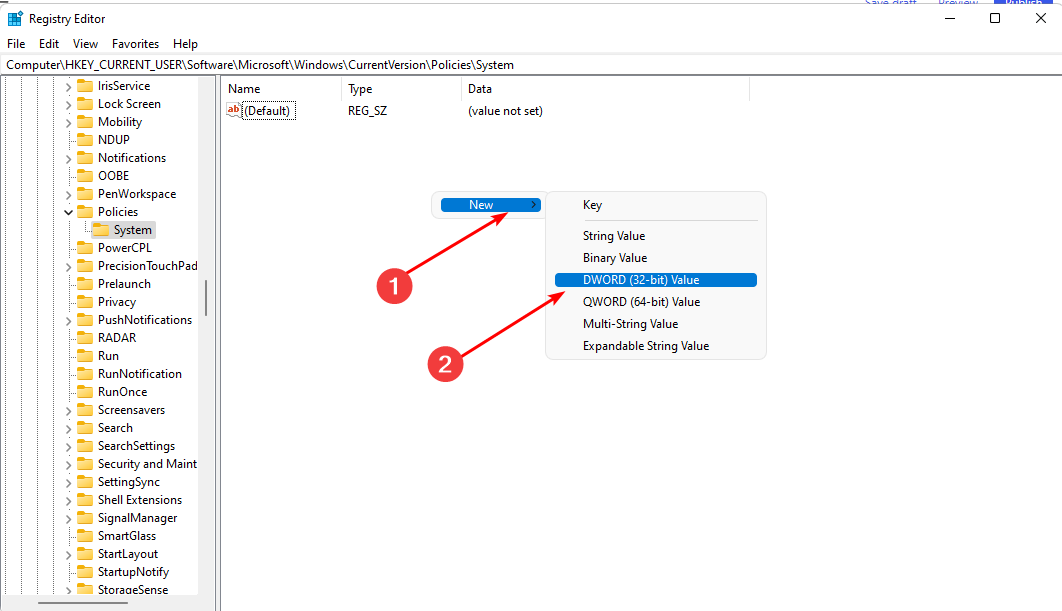1062x611 pixels.
Task: Expand the IrisService key
Action: [x=68, y=87]
